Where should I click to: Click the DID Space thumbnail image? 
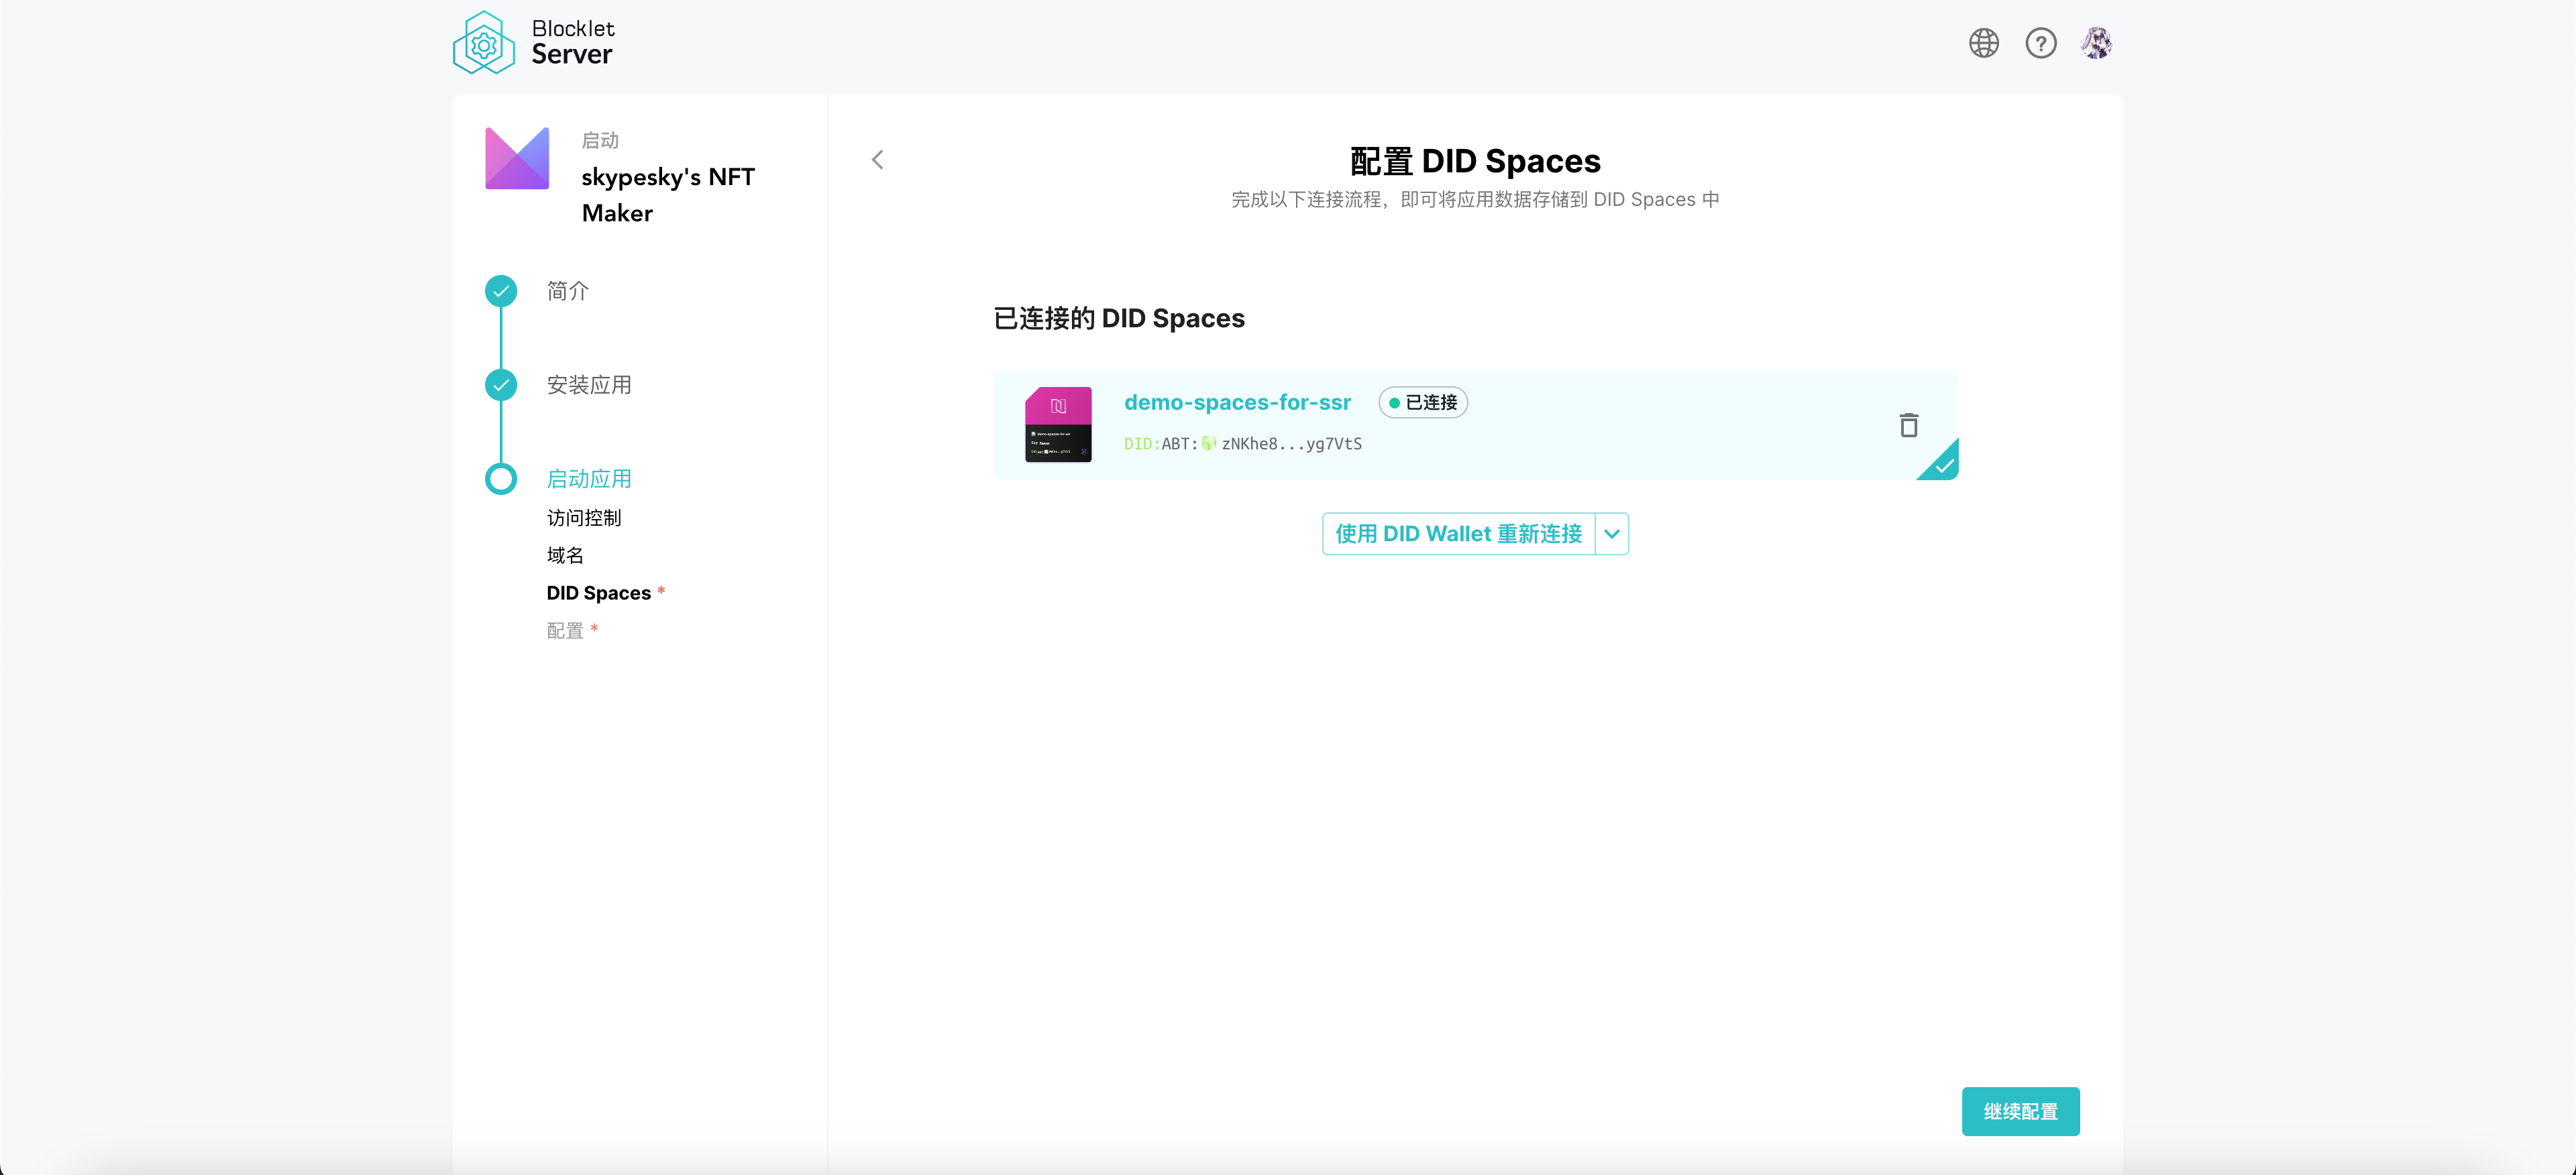(x=1058, y=424)
